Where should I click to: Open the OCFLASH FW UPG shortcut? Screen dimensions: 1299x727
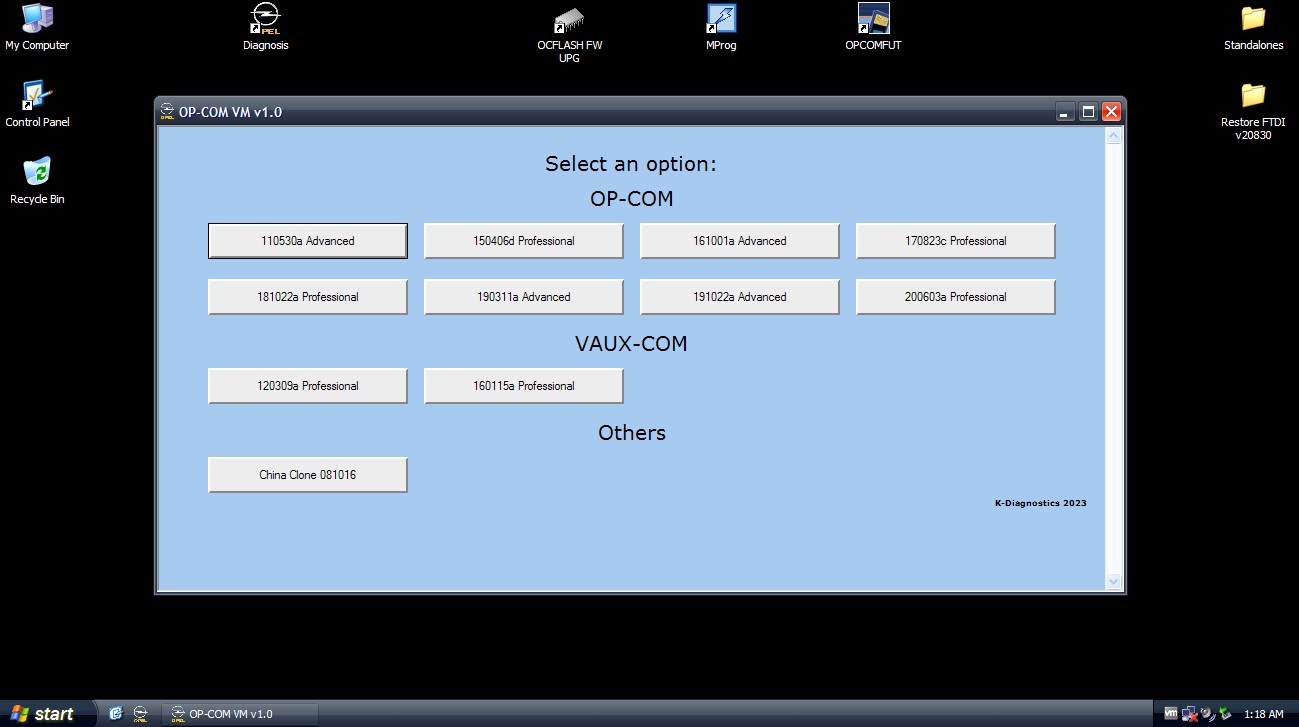point(569,33)
